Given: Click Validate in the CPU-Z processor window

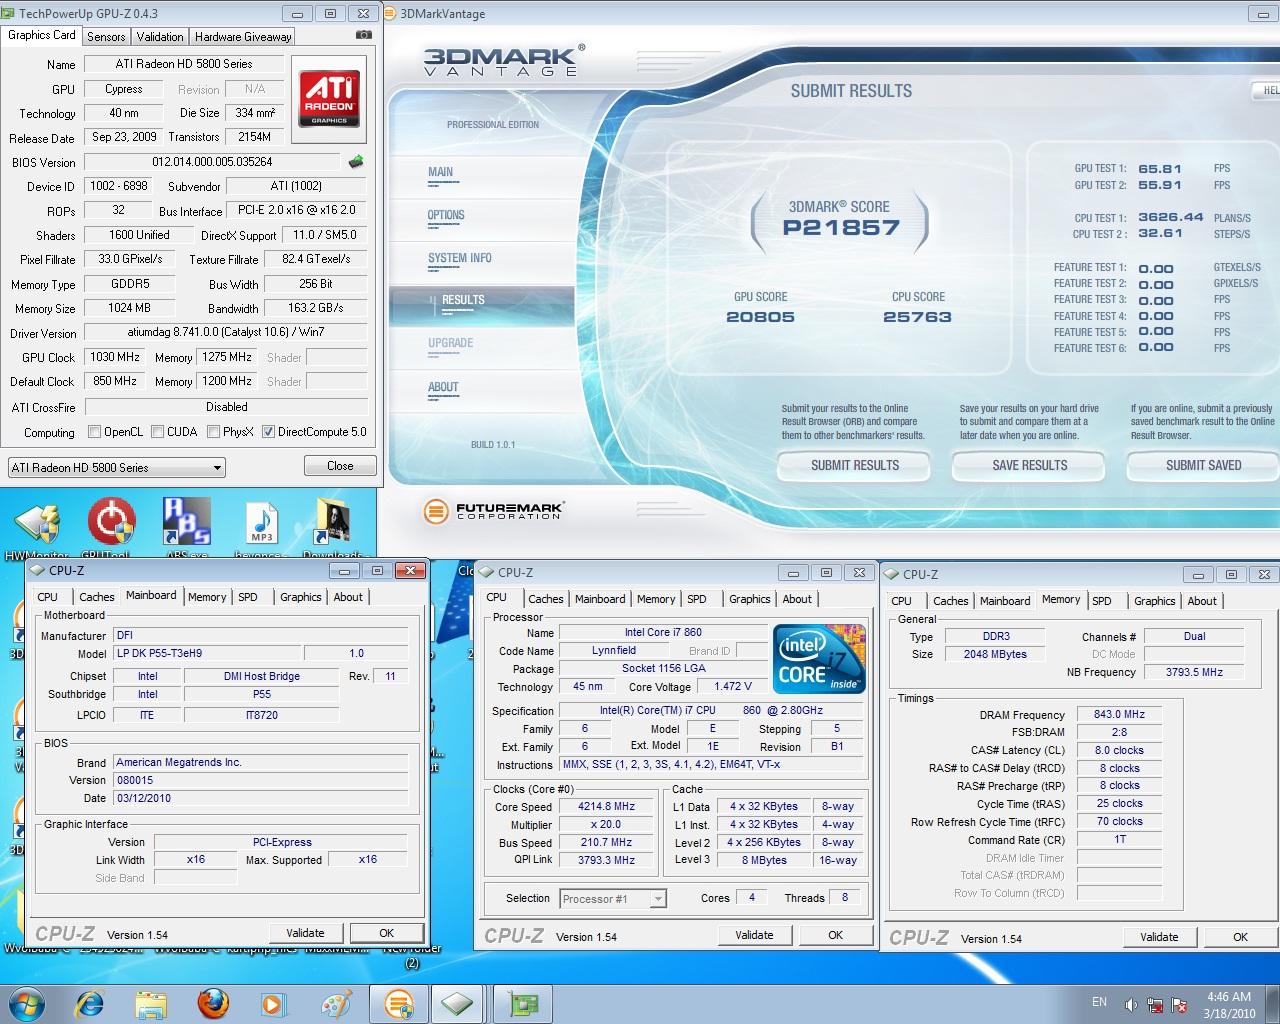Looking at the screenshot, I should [x=754, y=935].
